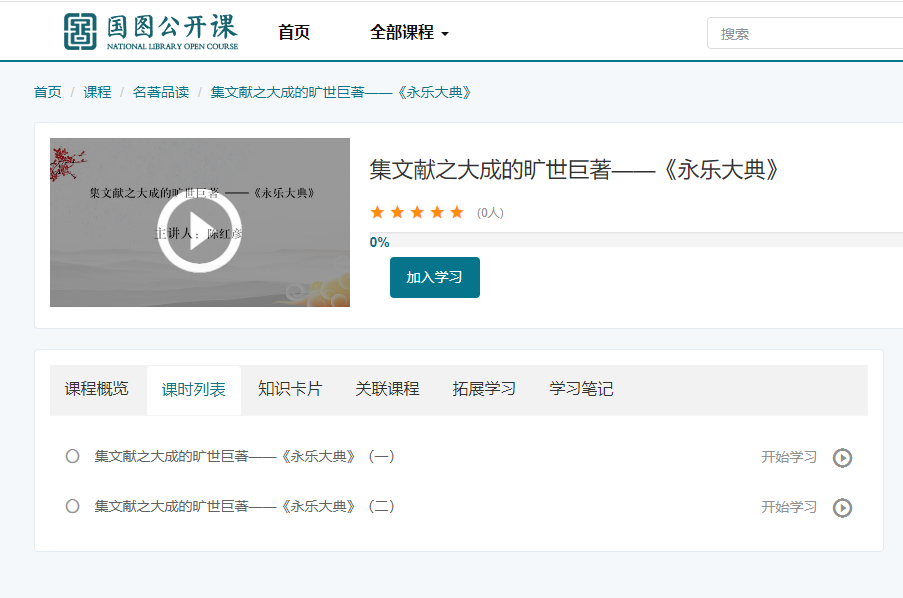
Task: Click the course title breadcrumb link
Action: tap(341, 92)
